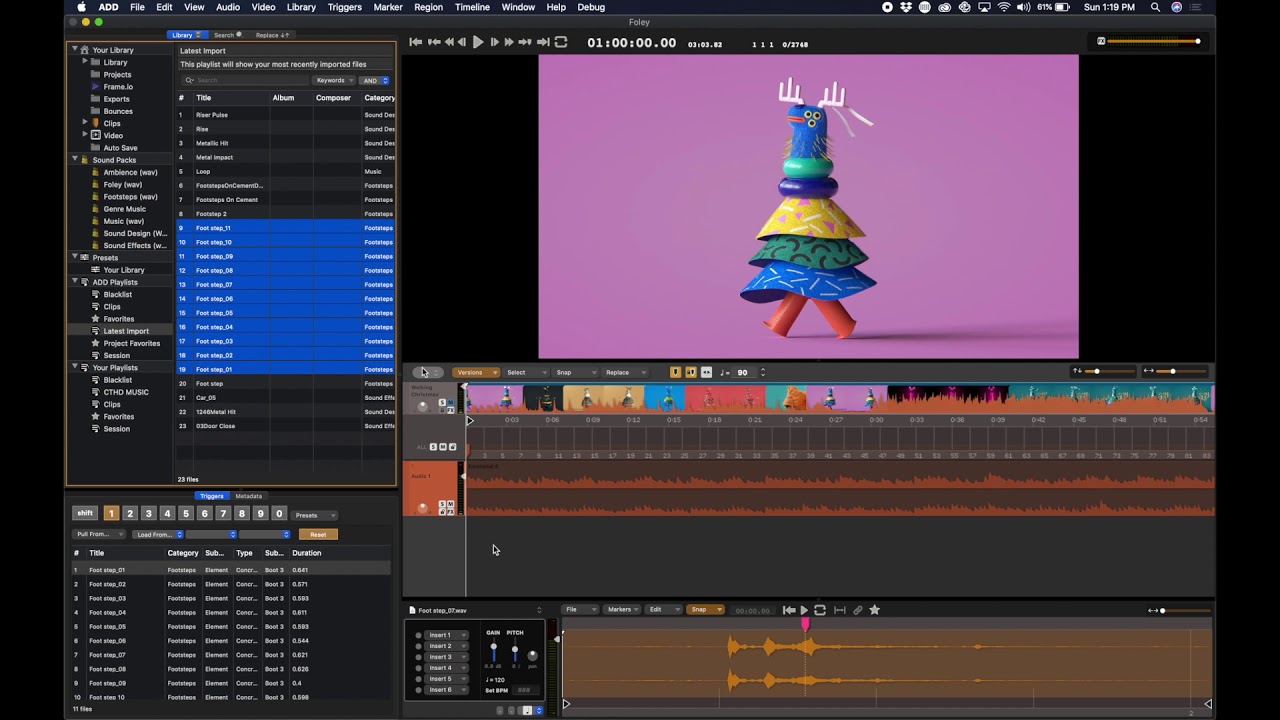Click the Walking Christmas video track knob
The image size is (1280, 720).
click(423, 406)
